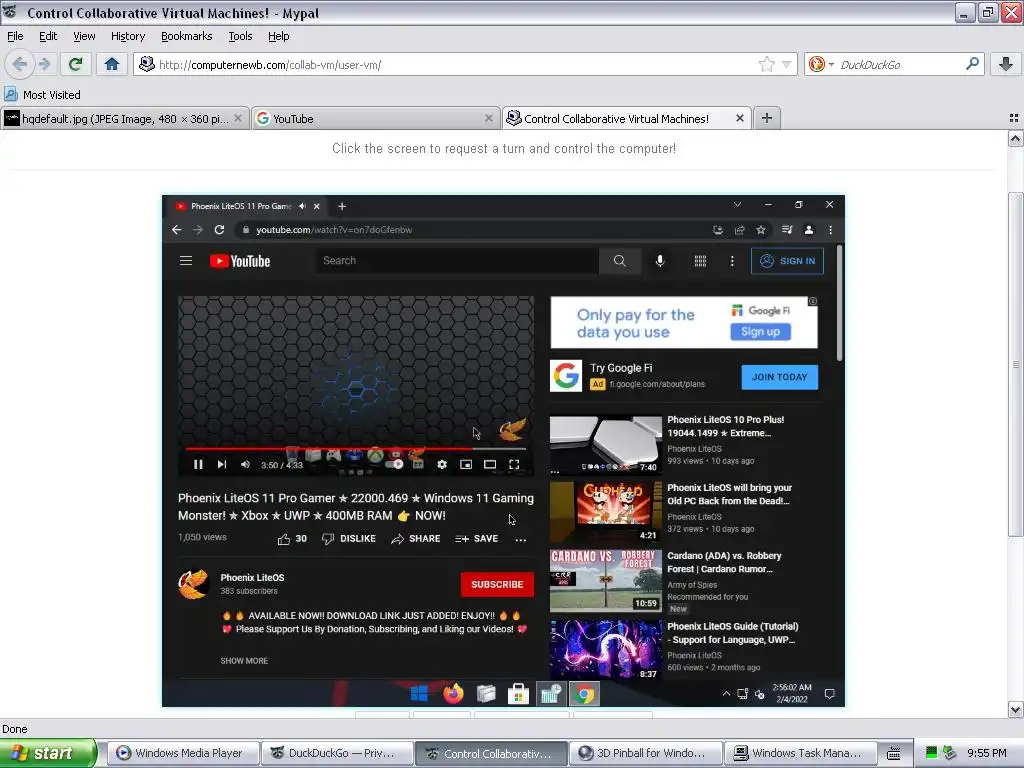Reload page in Mypal toolbar
The height and width of the screenshot is (768, 1024).
tap(75, 64)
